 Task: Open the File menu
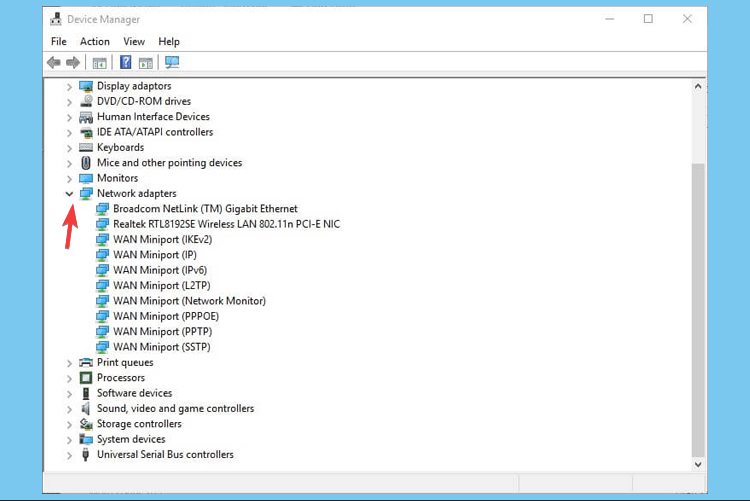(58, 42)
